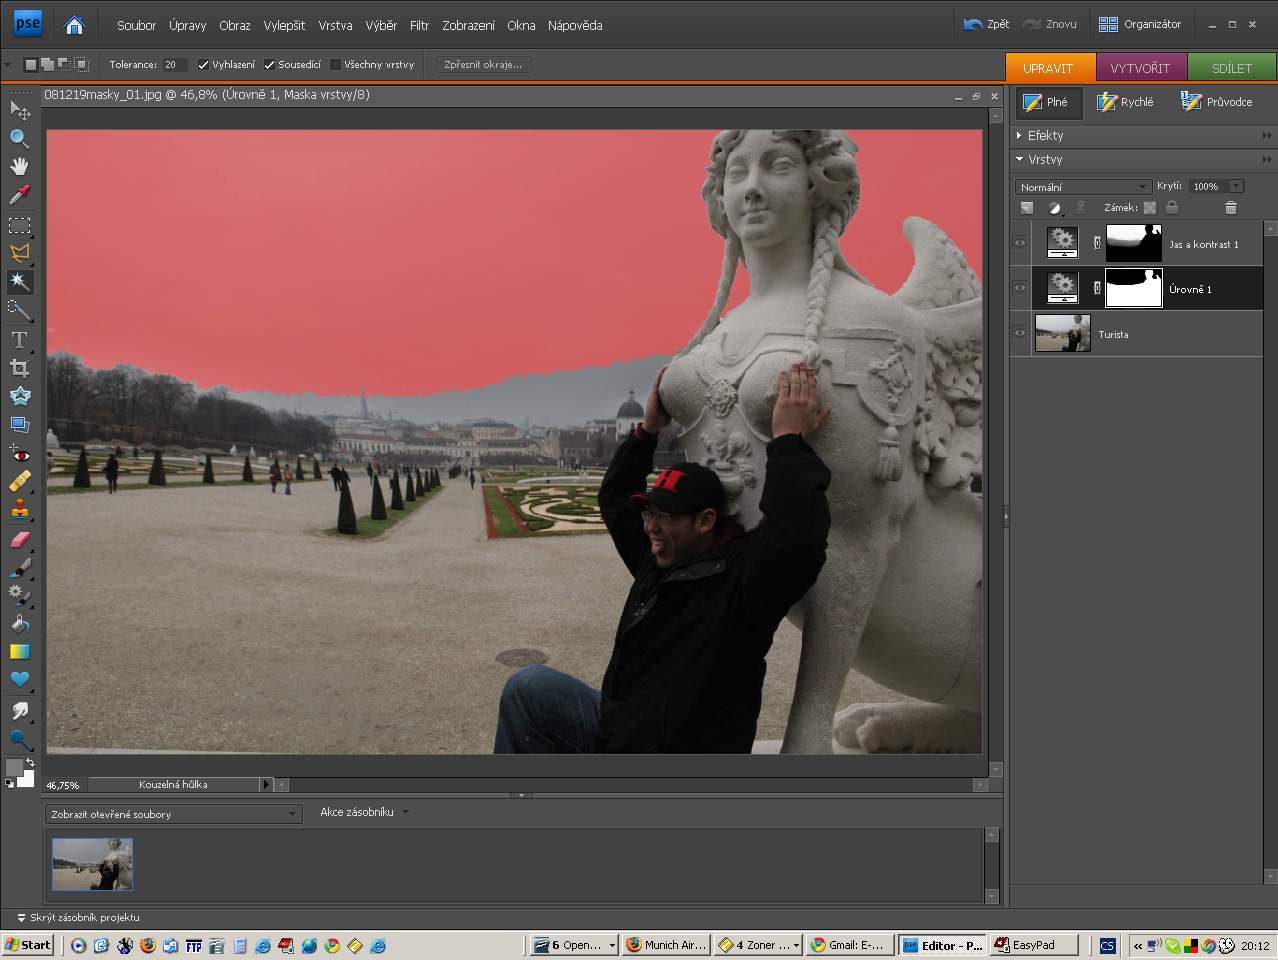This screenshot has height=960, width=1278.
Task: Switch to the VYTVOŘIT tab
Action: [1140, 68]
